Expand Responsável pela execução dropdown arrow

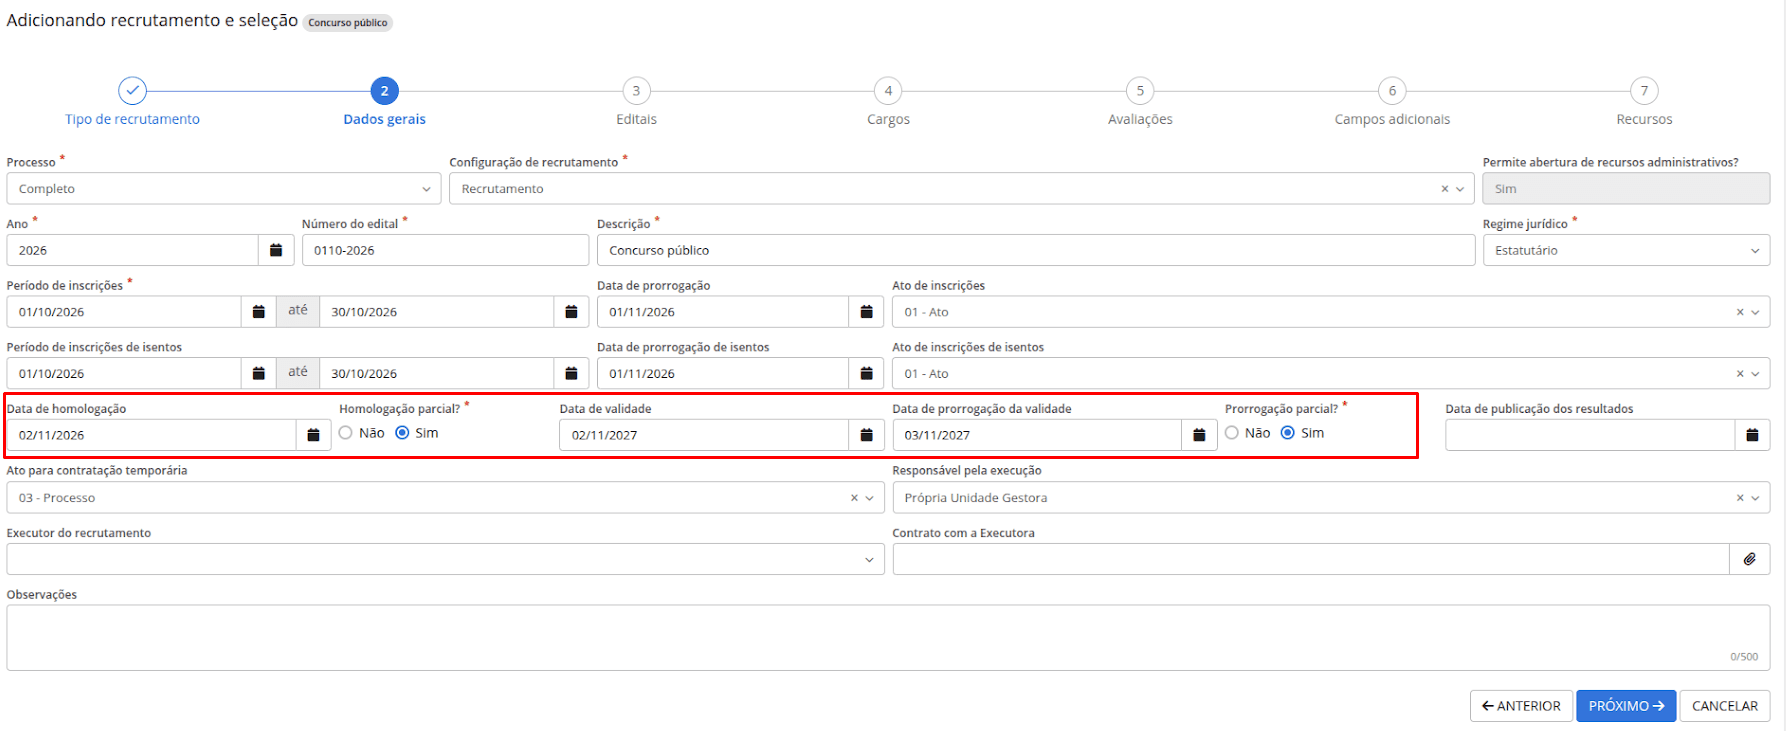click(1755, 498)
